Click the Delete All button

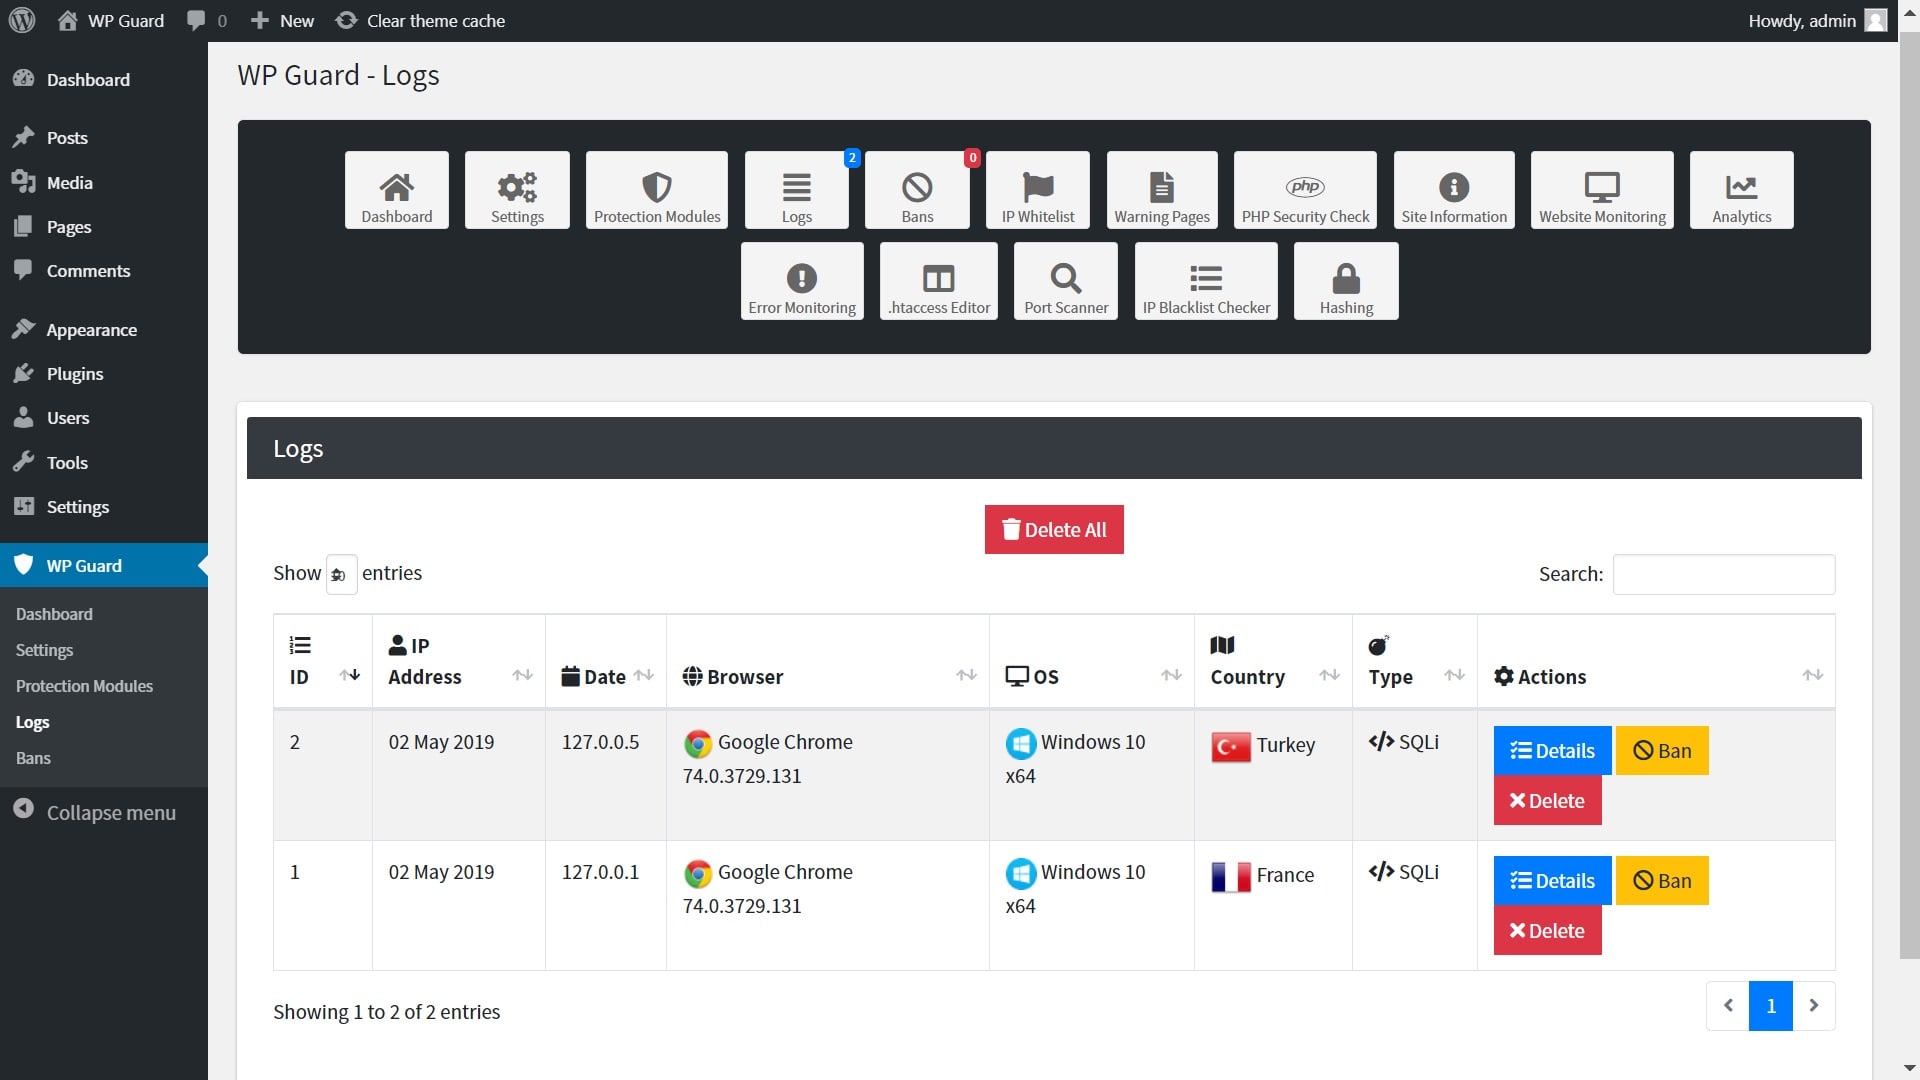[x=1054, y=529]
